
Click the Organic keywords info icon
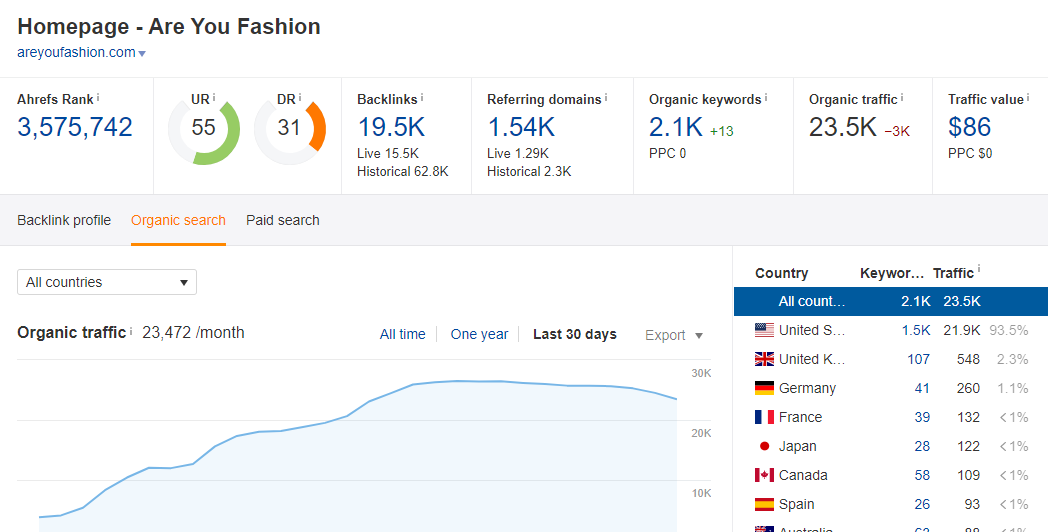click(766, 97)
